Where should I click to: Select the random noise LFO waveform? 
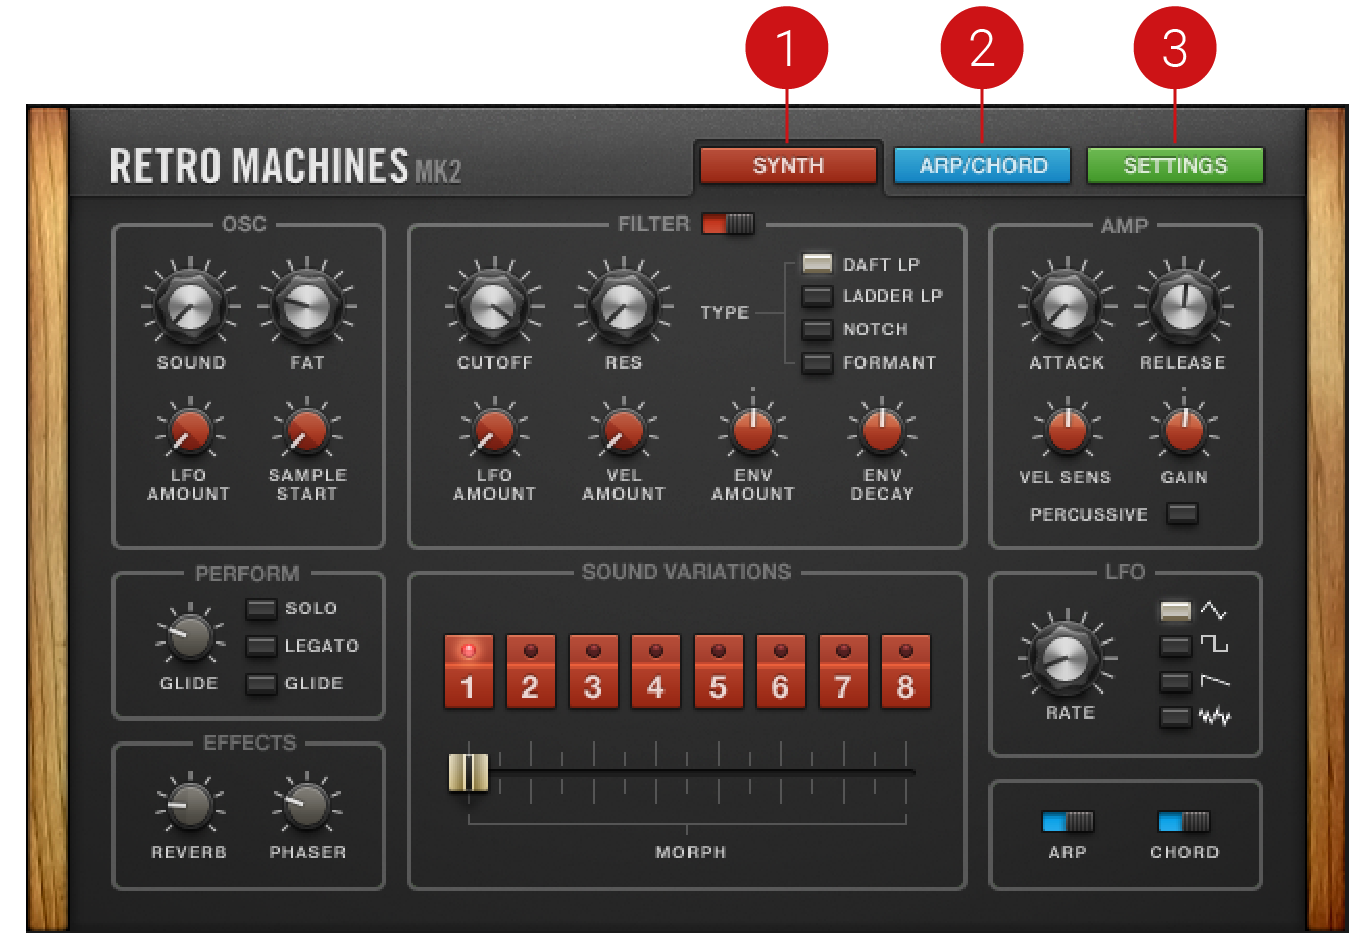click(1175, 717)
